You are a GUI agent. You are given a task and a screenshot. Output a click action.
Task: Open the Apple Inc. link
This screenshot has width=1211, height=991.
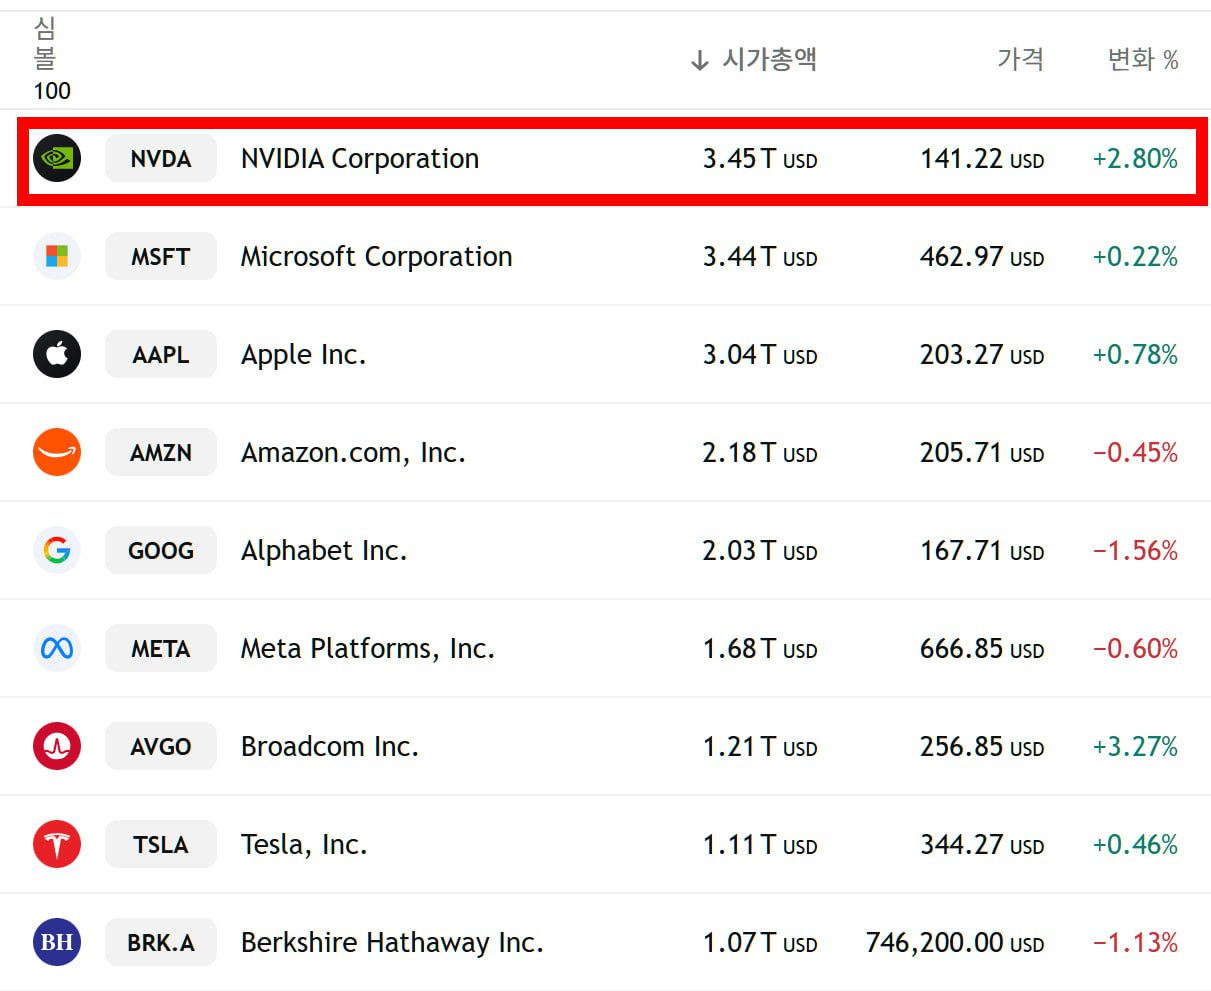pos(304,355)
